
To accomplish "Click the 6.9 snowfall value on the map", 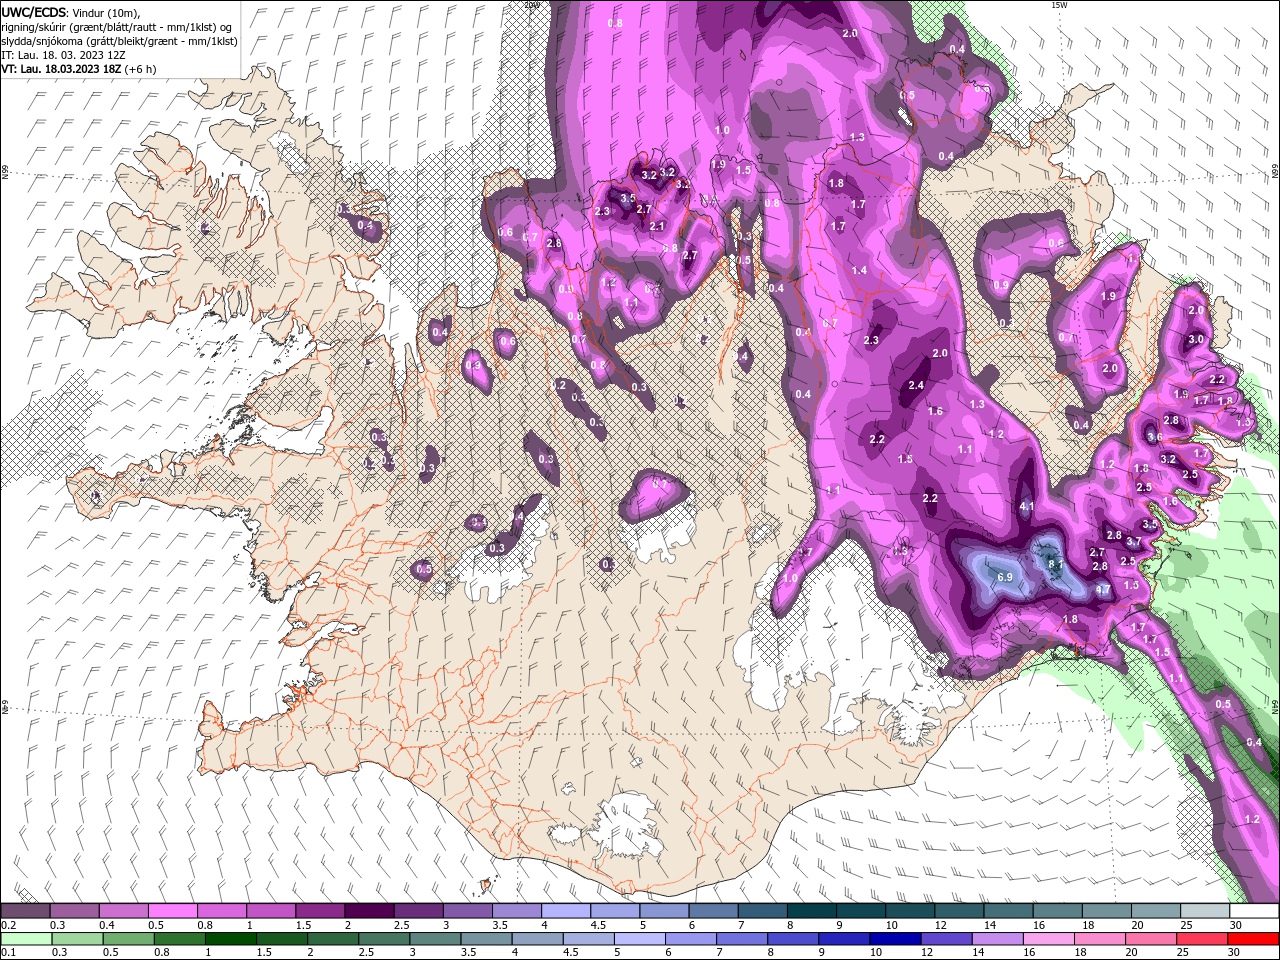I will tap(1005, 578).
